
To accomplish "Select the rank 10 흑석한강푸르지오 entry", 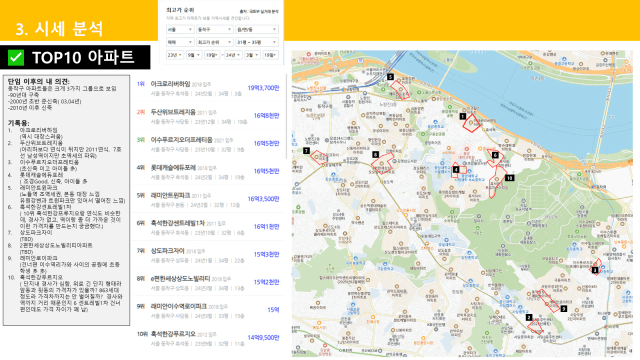I will pyautogui.click(x=208, y=338).
